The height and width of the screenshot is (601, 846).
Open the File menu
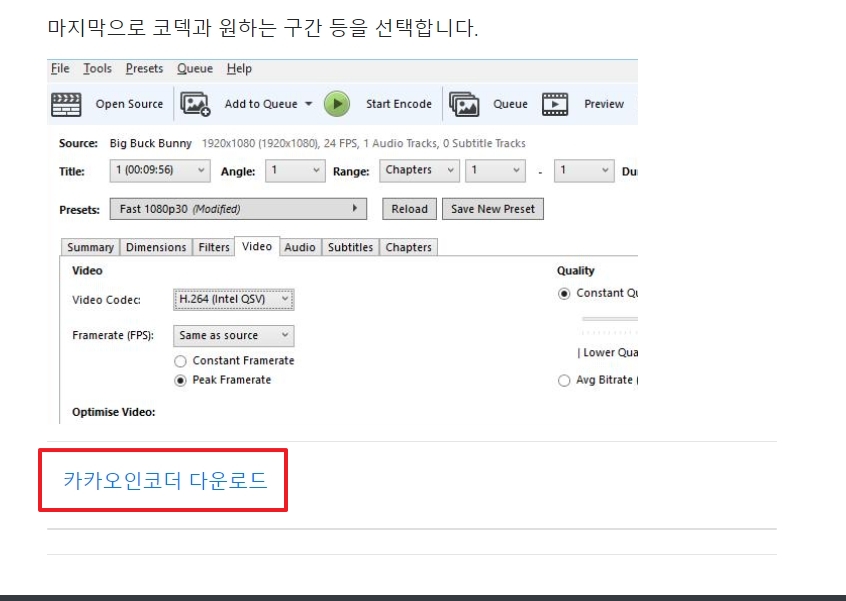(60, 69)
